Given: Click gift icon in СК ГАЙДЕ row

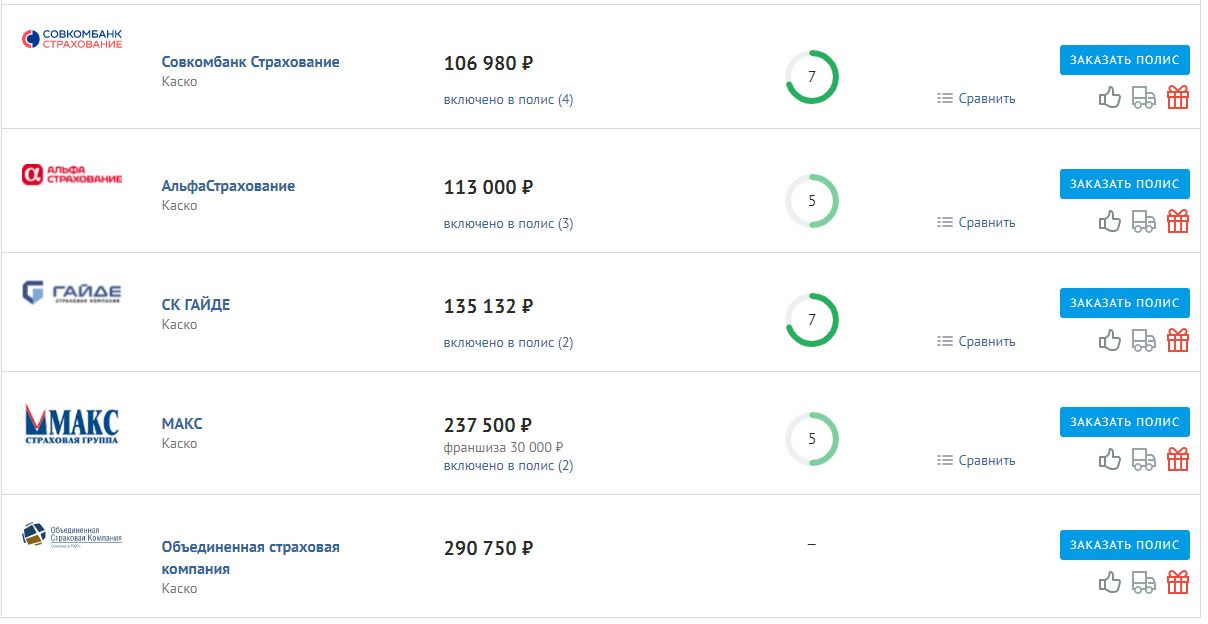Looking at the screenshot, I should (x=1178, y=341).
